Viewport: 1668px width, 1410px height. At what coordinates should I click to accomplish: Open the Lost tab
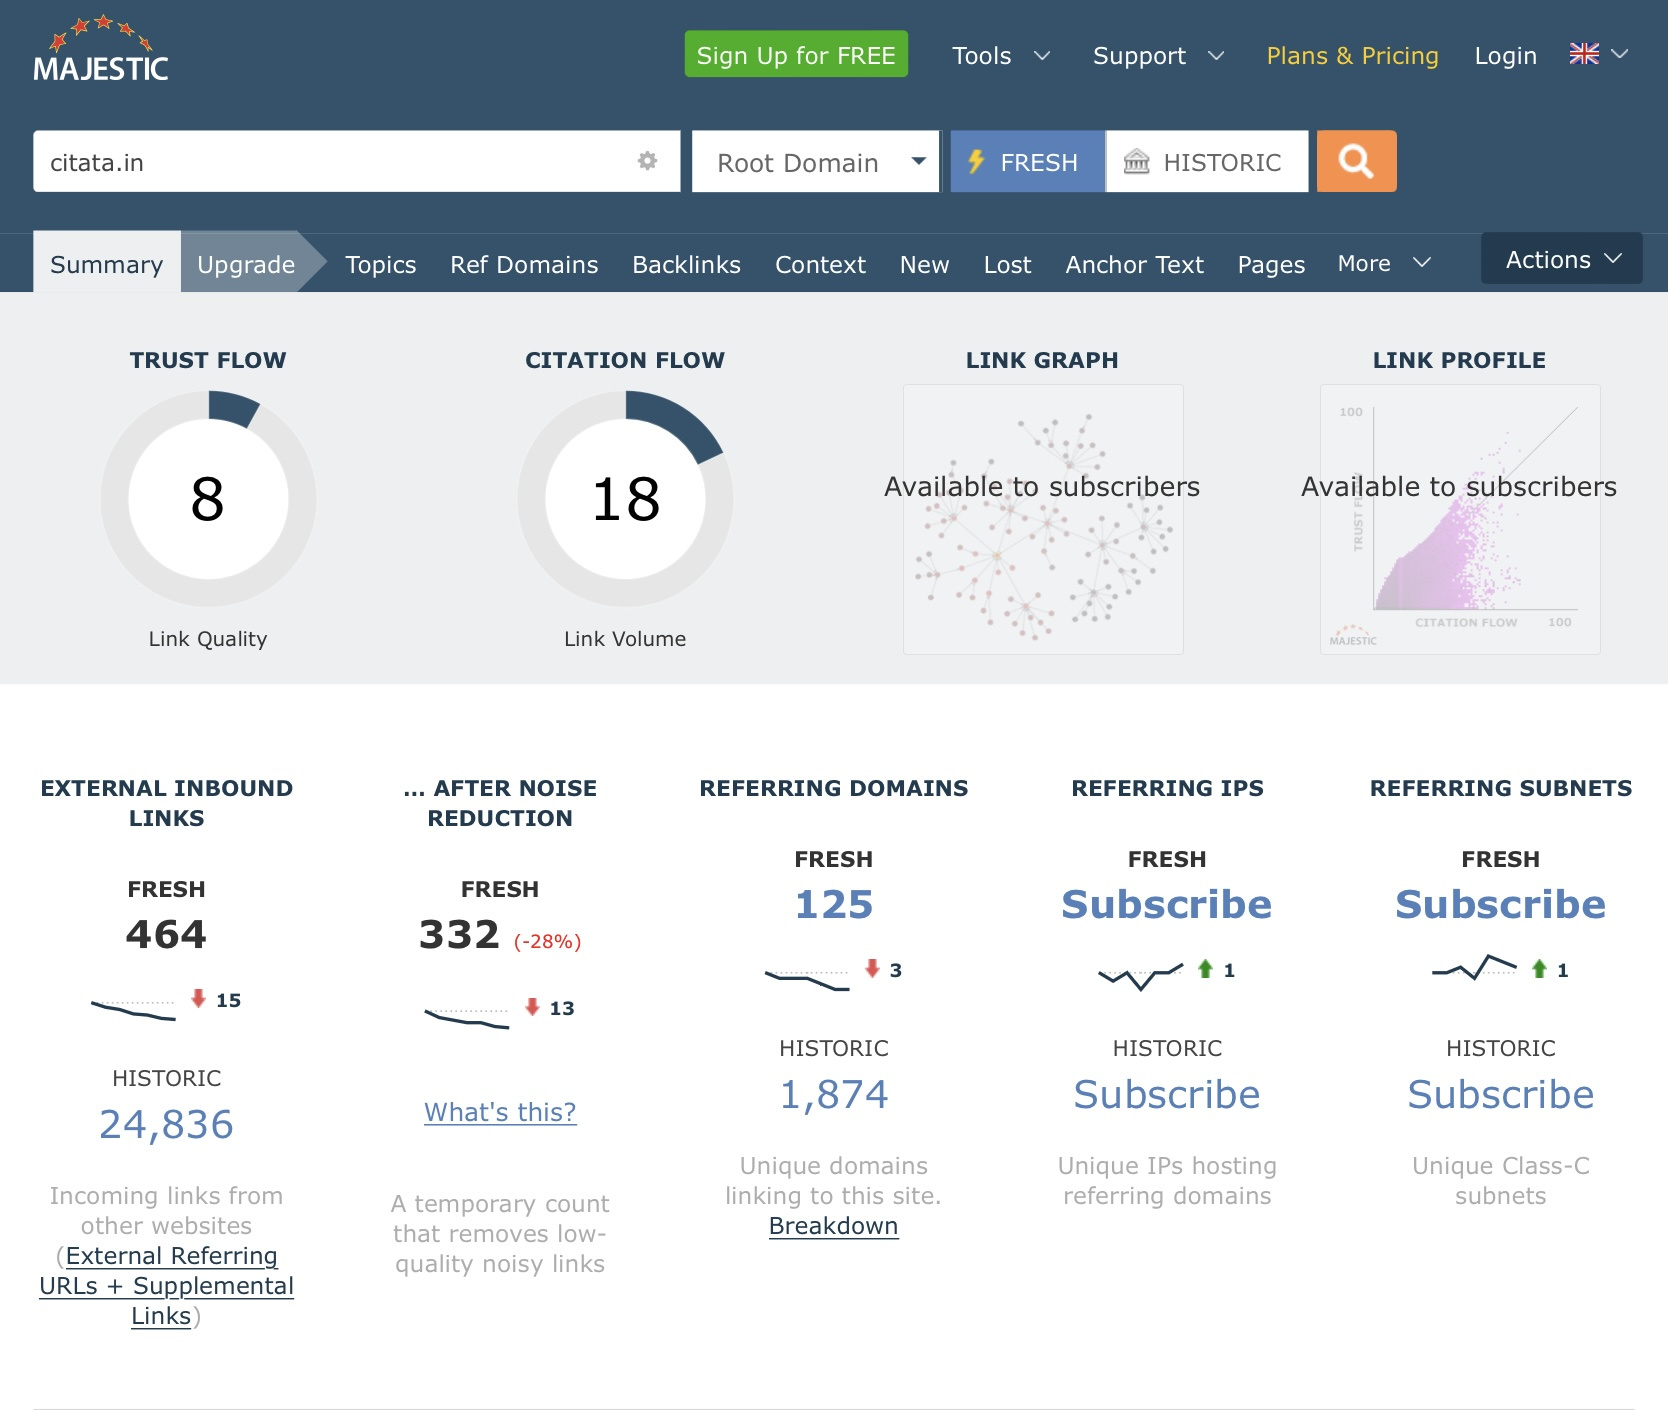coord(1007,265)
